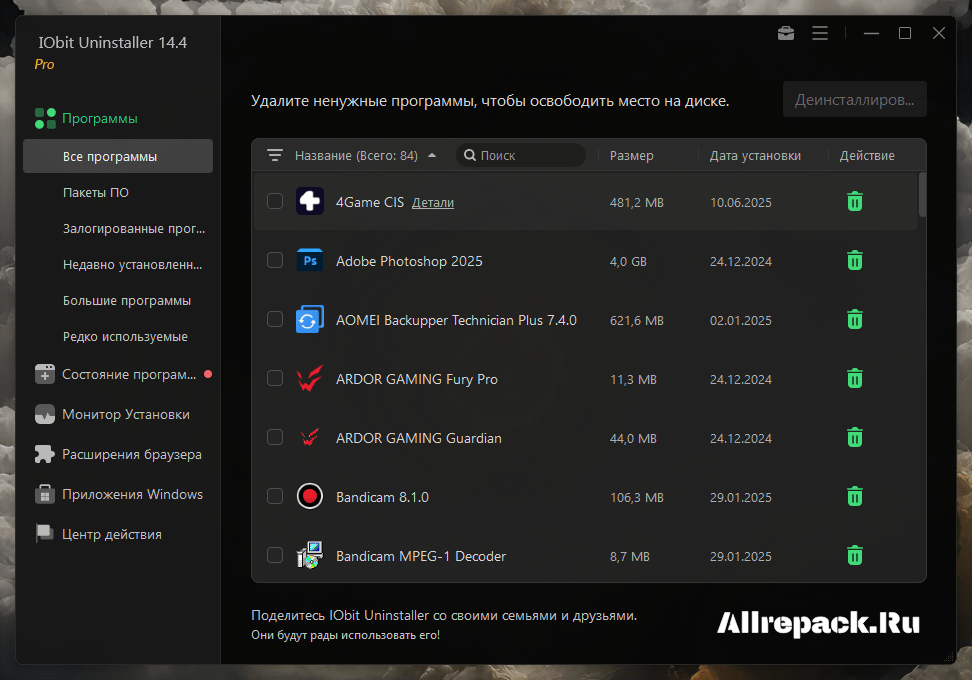The image size is (972, 680).
Task: Click the Bandicam 8.1.0 record icon
Action: coord(309,496)
